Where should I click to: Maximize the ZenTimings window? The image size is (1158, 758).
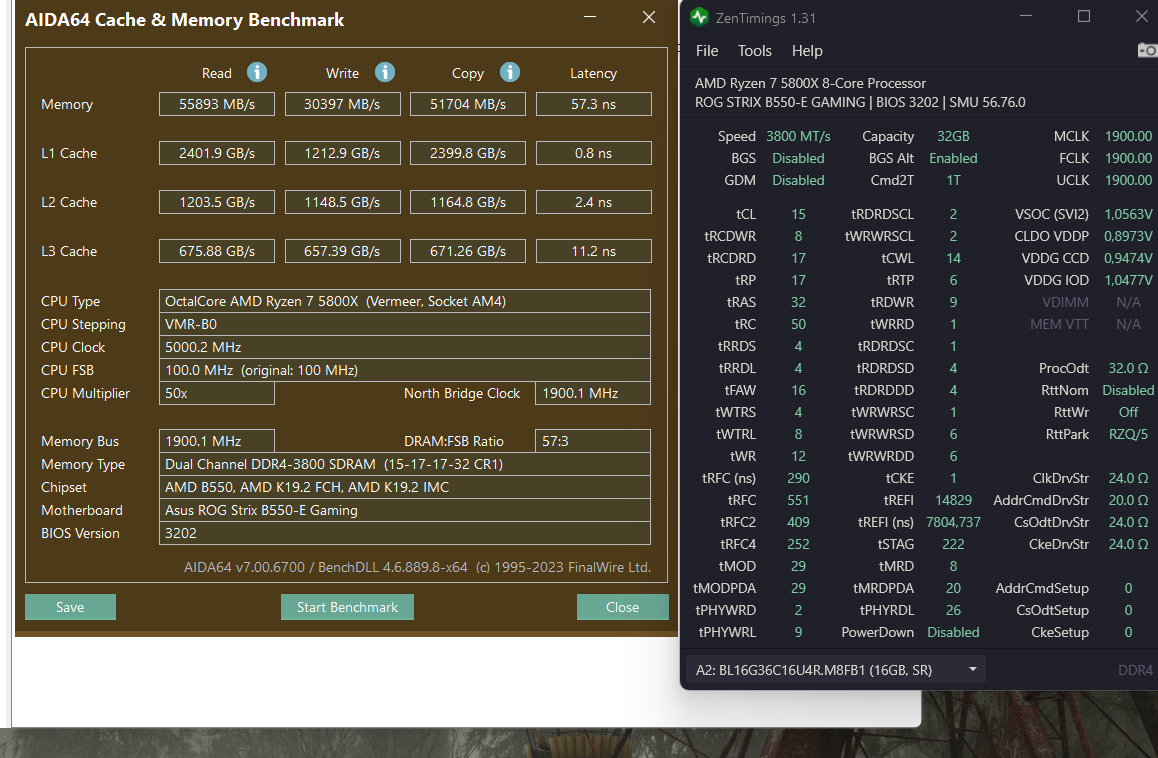(1083, 16)
